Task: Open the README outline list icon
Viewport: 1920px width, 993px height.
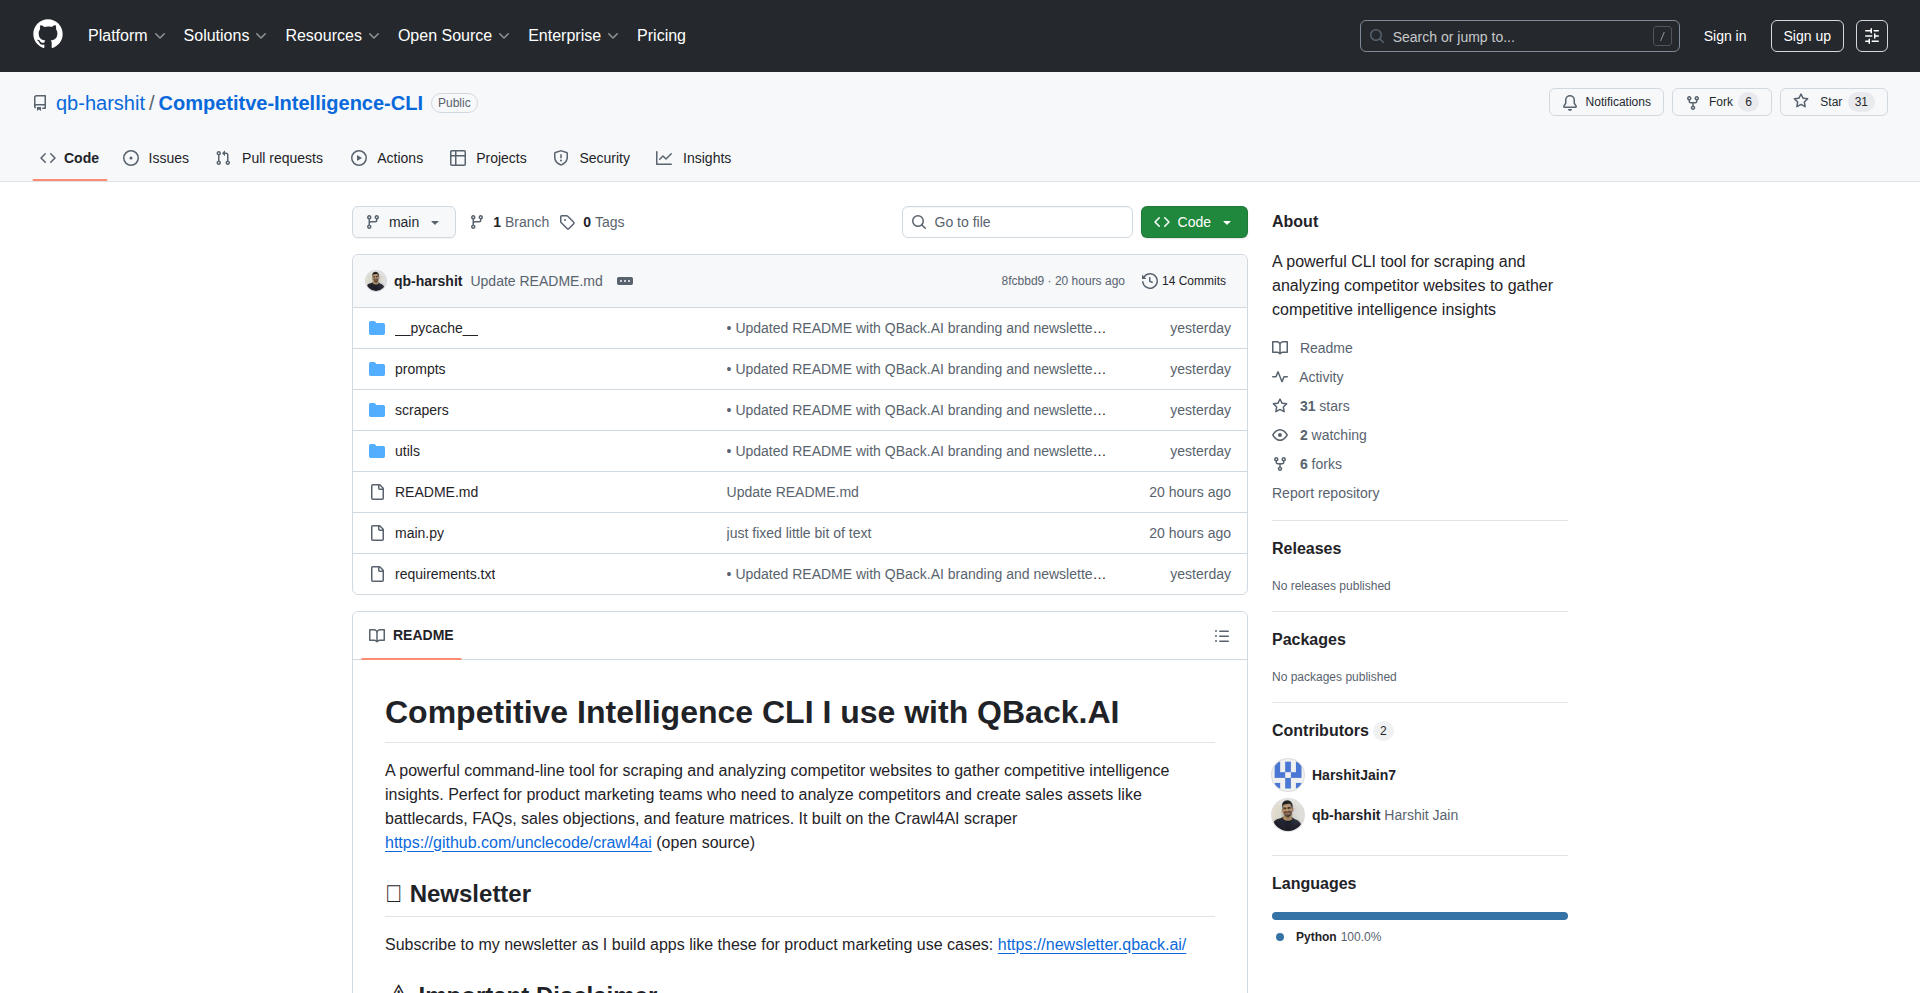Action: tap(1221, 636)
